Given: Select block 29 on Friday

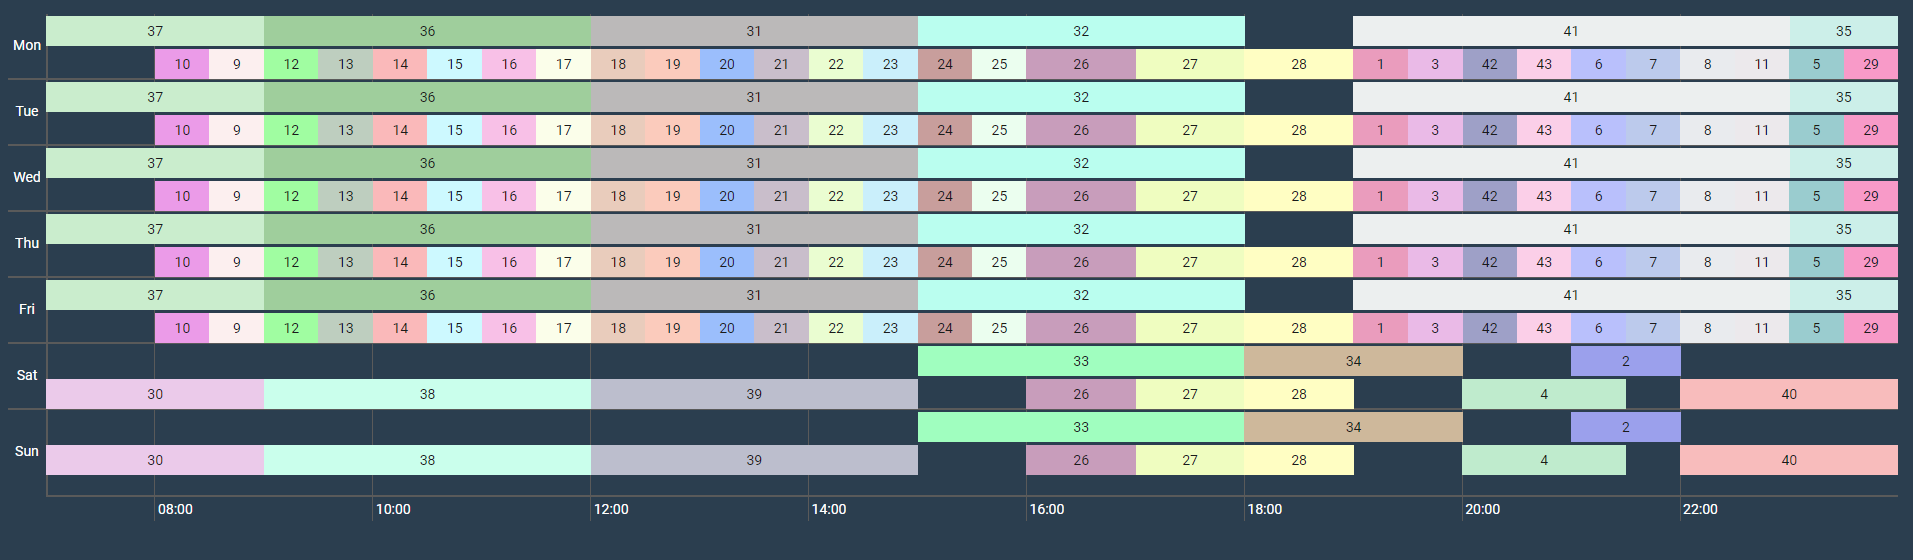Looking at the screenshot, I should pos(1870,328).
